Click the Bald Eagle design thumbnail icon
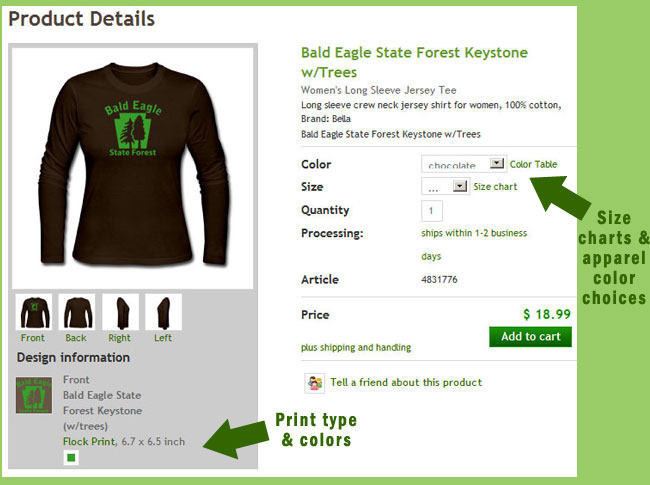Viewport: 650px width, 485px height. point(35,396)
